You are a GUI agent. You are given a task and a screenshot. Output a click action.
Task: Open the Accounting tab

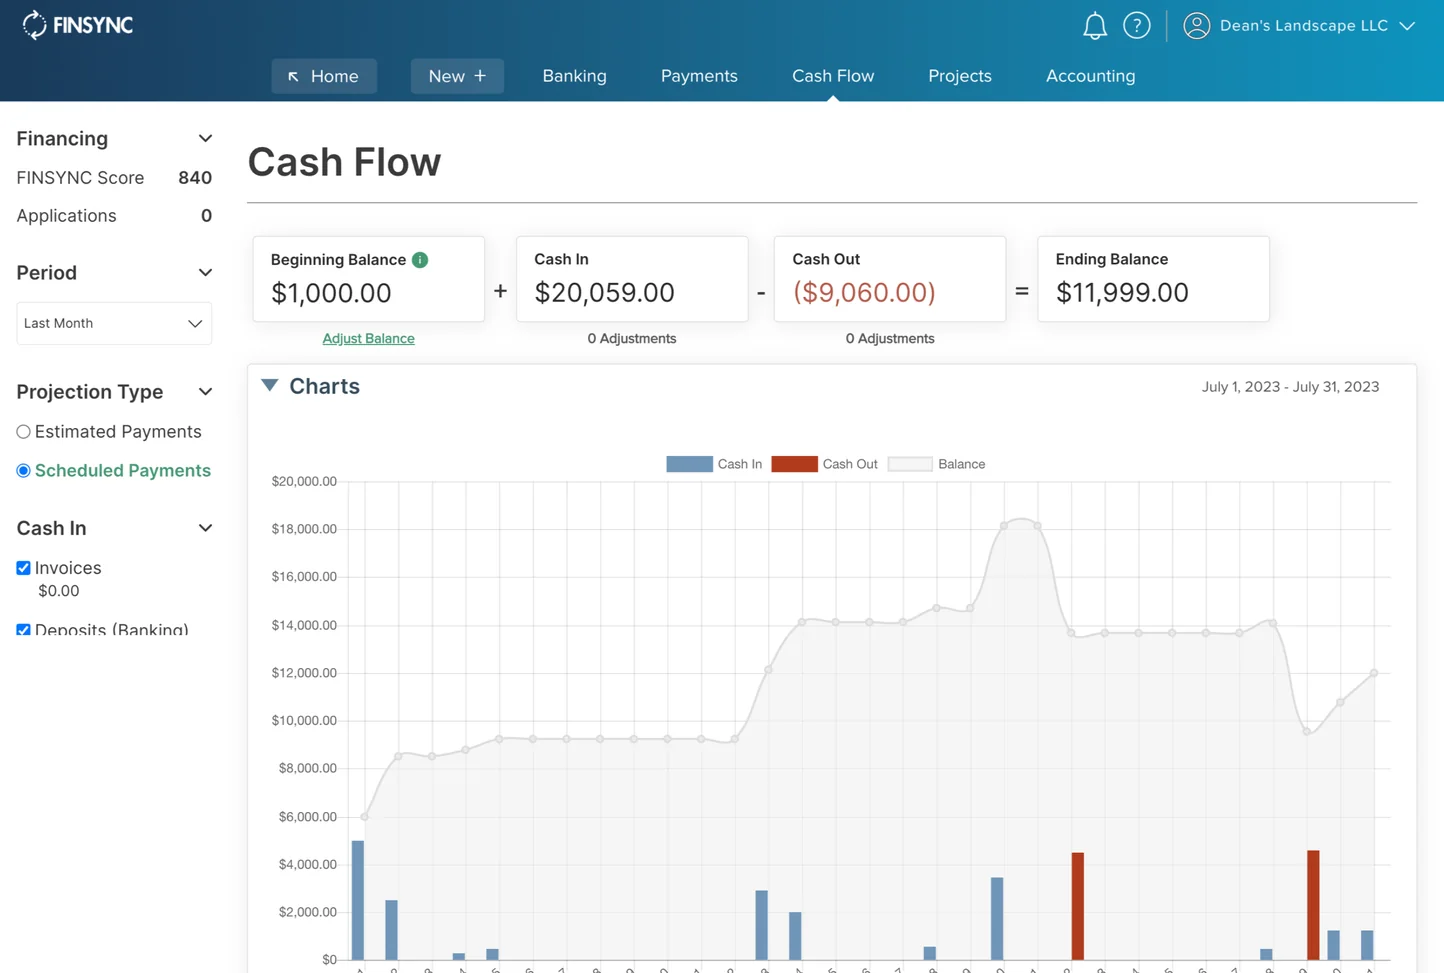point(1090,76)
